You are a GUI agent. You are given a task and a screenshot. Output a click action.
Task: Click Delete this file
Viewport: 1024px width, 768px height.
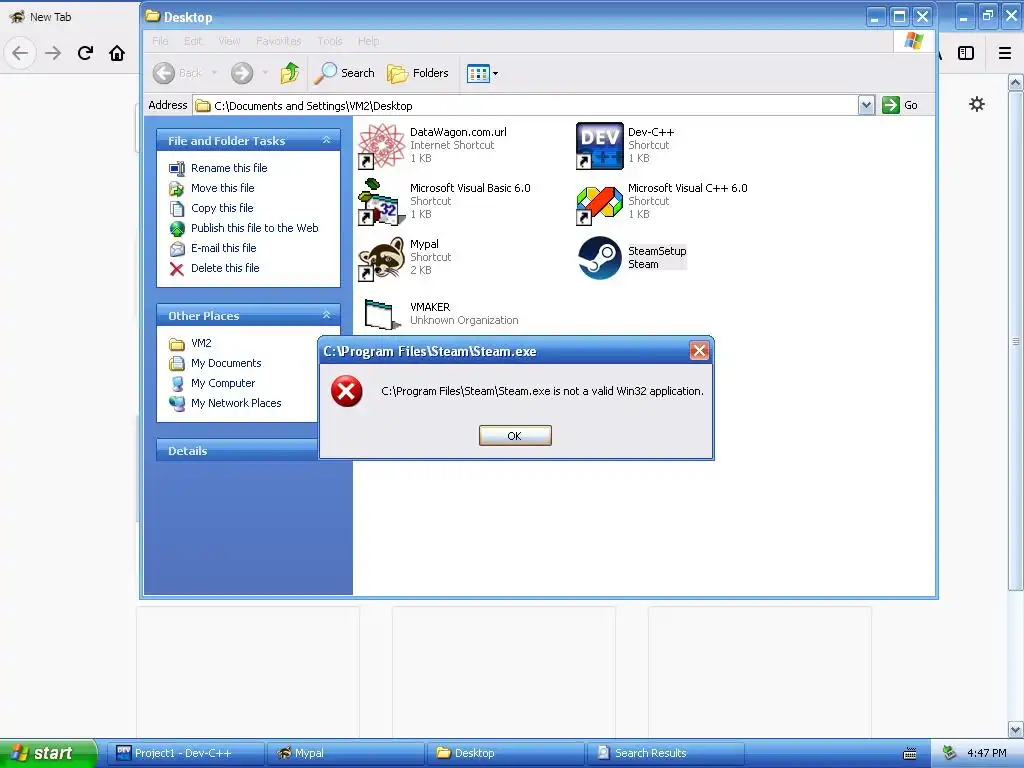pos(225,268)
